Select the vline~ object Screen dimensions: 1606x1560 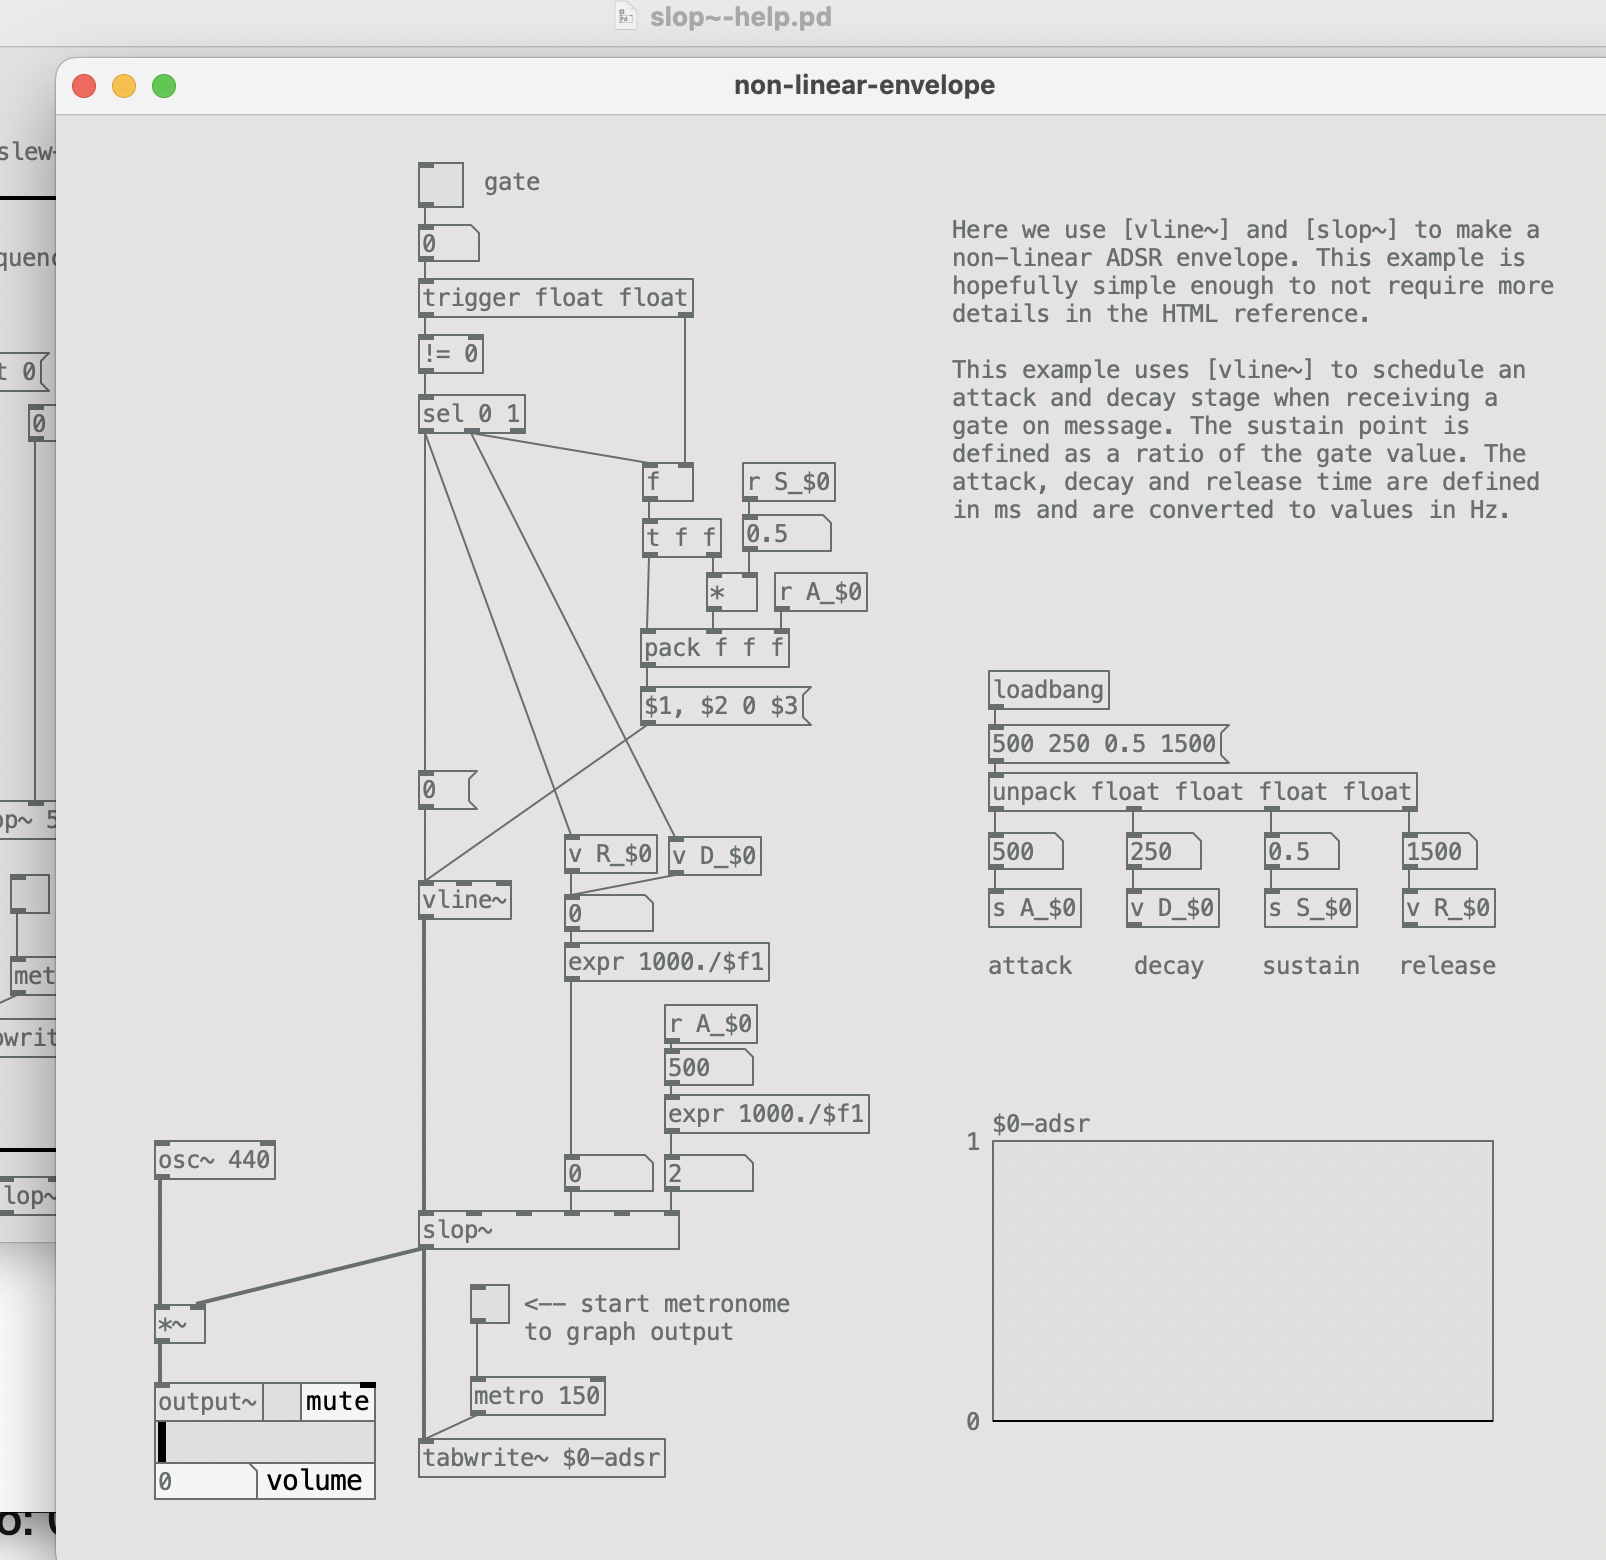click(465, 900)
